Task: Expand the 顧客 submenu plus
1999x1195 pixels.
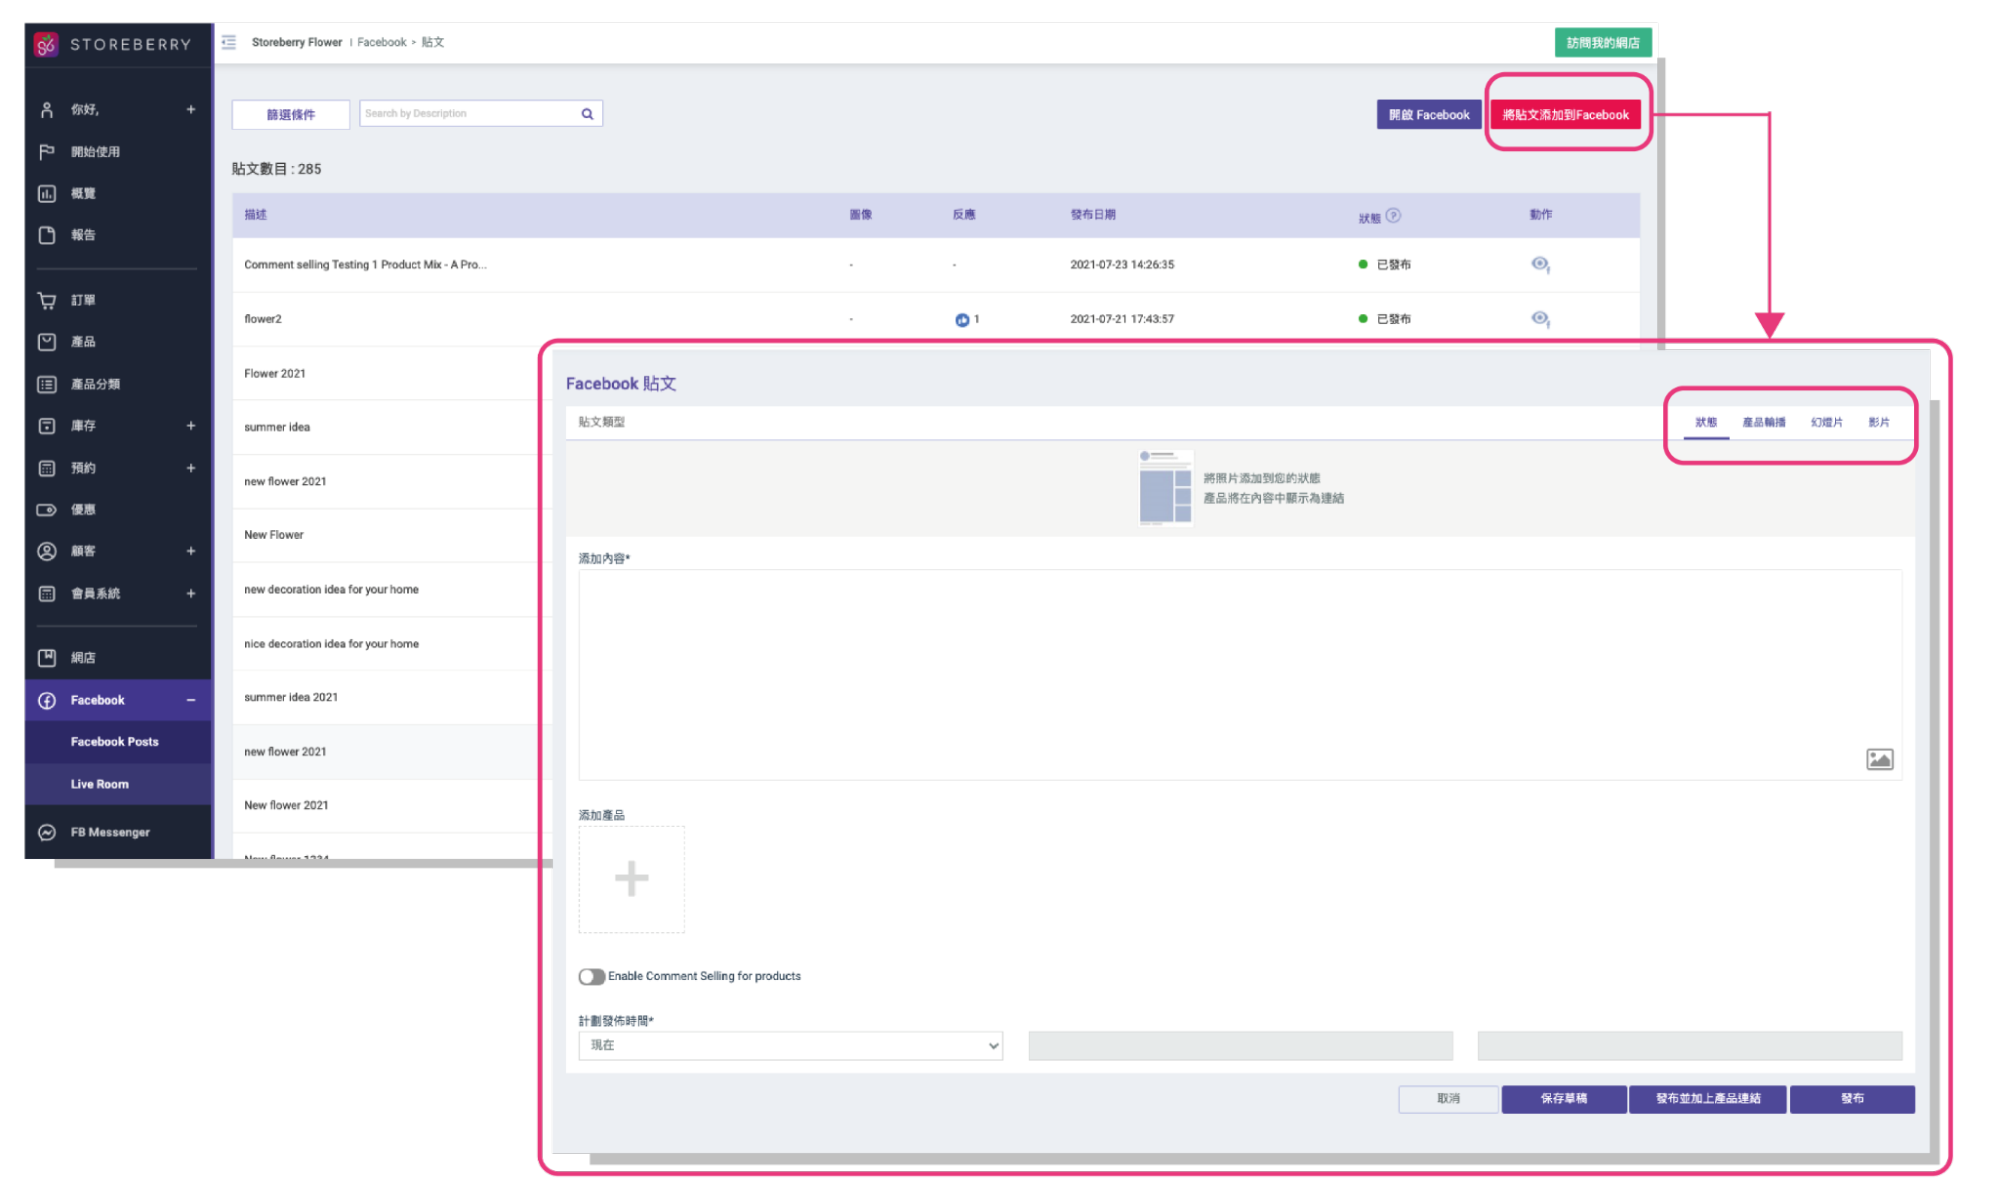Action: [x=191, y=551]
